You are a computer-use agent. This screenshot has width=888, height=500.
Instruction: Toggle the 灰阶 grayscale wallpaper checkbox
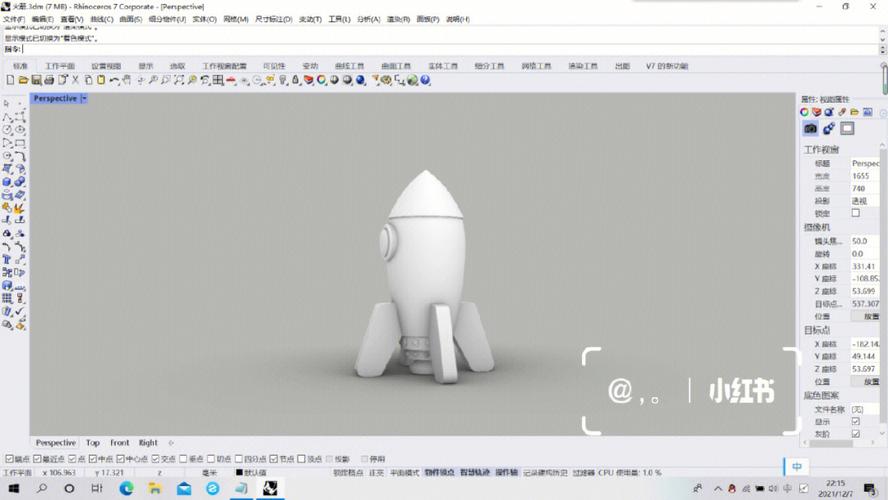[856, 434]
